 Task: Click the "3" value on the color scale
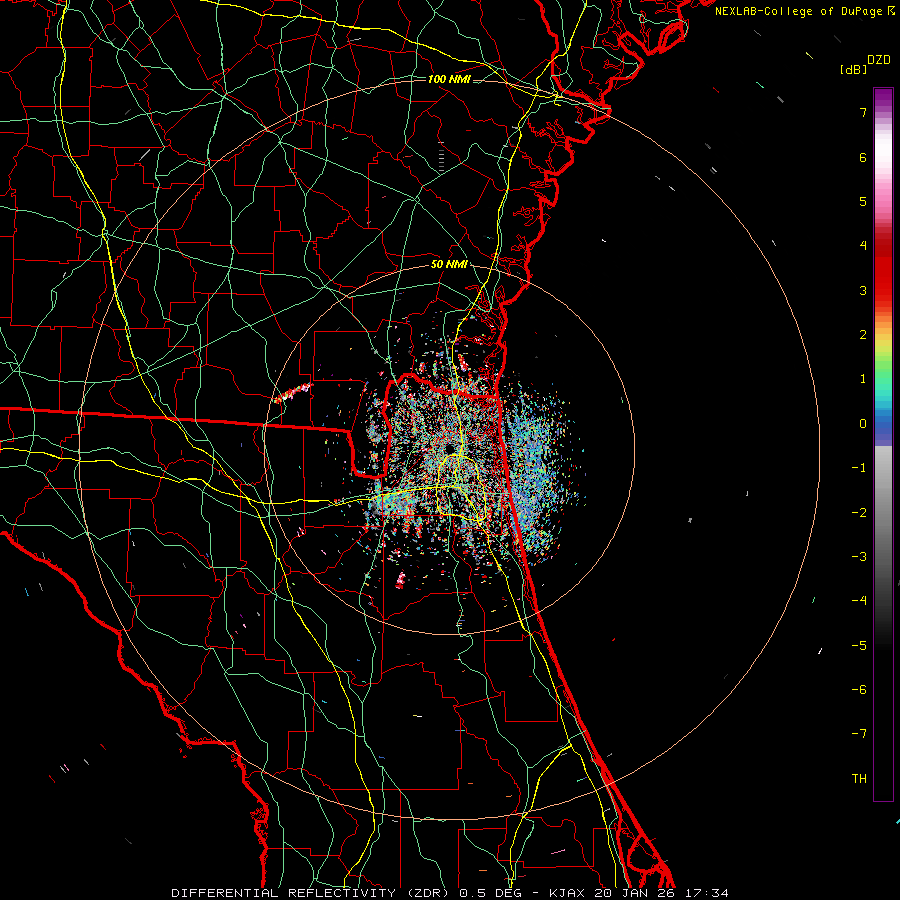tap(863, 290)
